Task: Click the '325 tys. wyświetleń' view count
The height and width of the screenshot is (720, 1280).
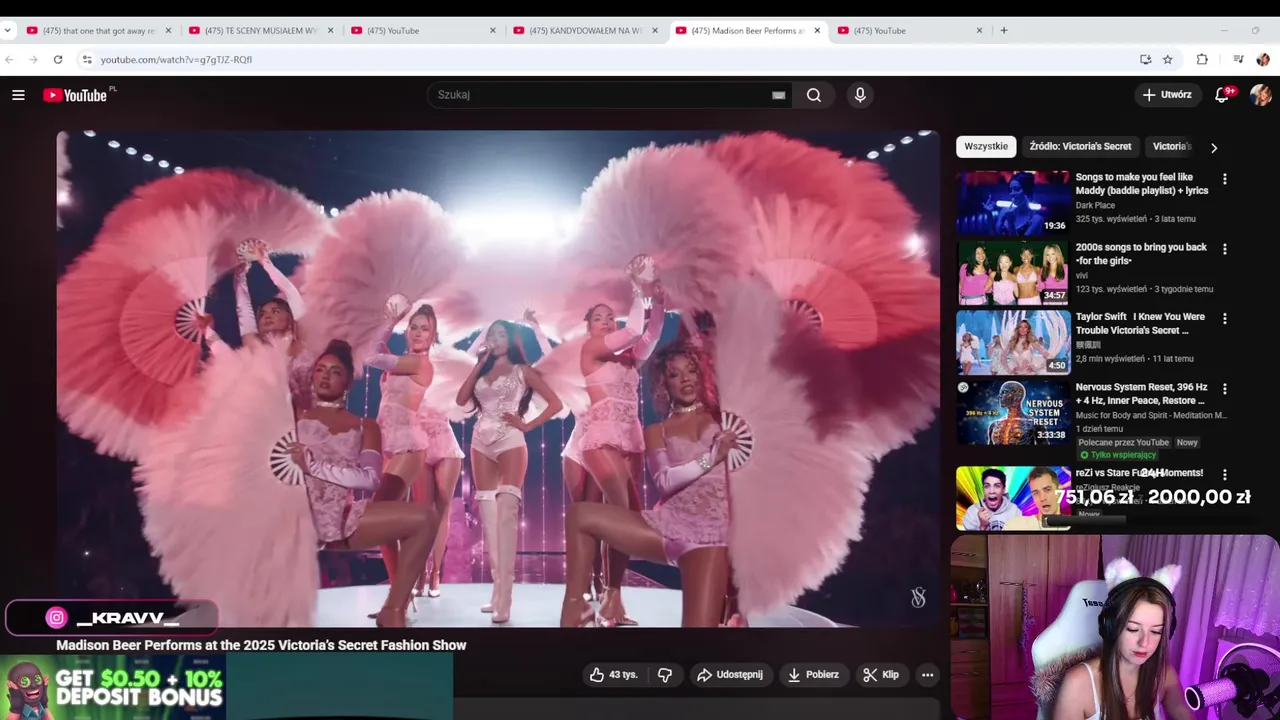Action: (1111, 219)
